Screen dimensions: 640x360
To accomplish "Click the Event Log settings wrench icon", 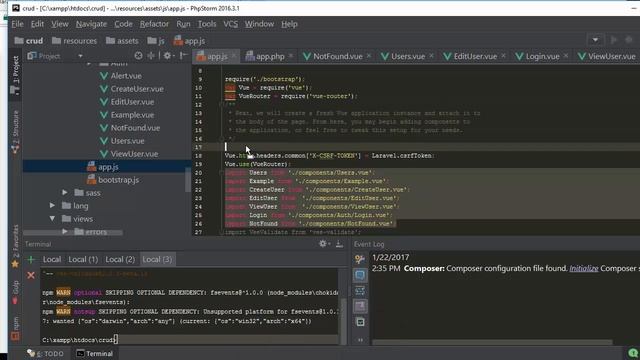I will [360, 259].
